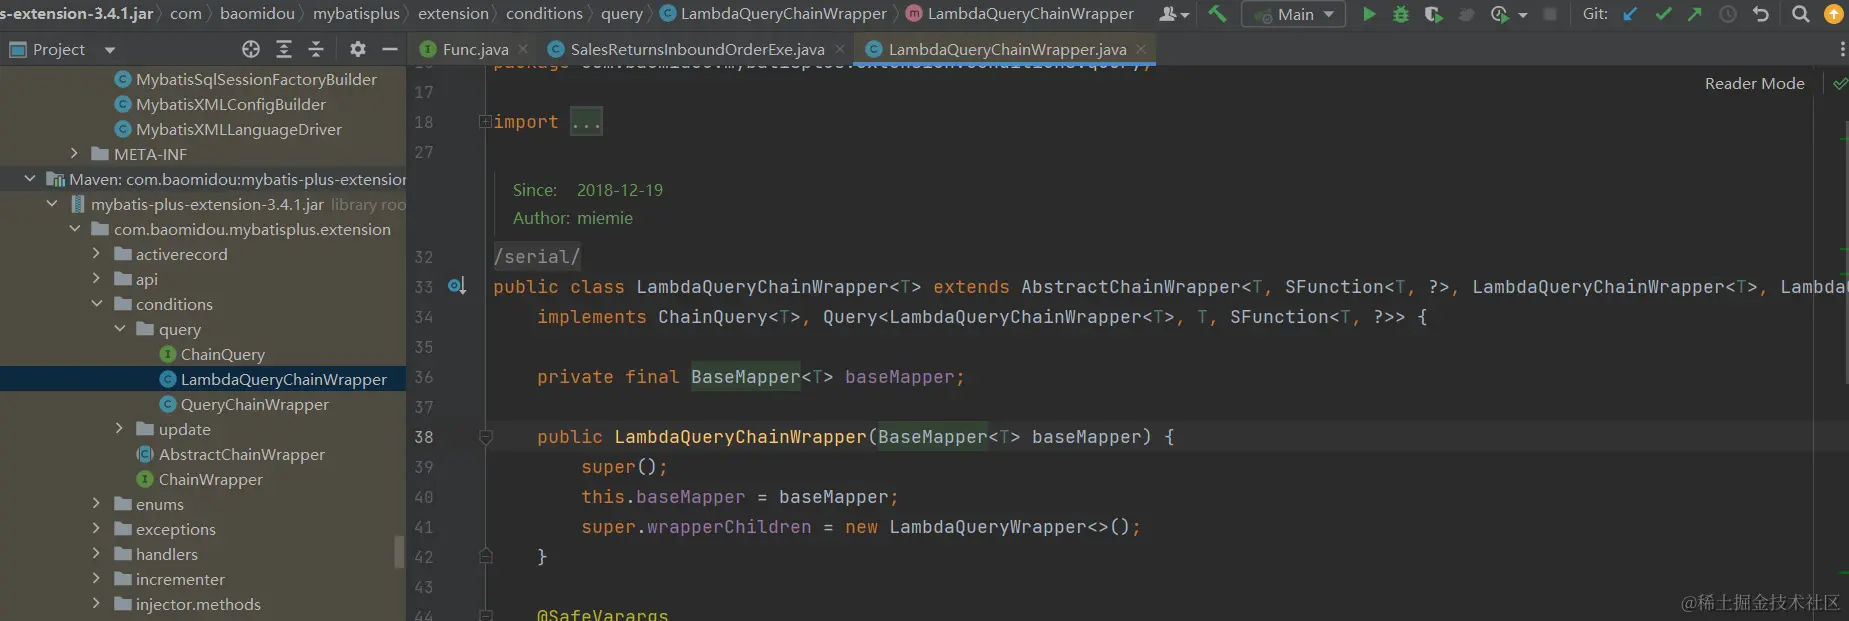Click the folded import ellipsis placeholder
Viewport: 1849px width, 621px height.
(x=586, y=122)
